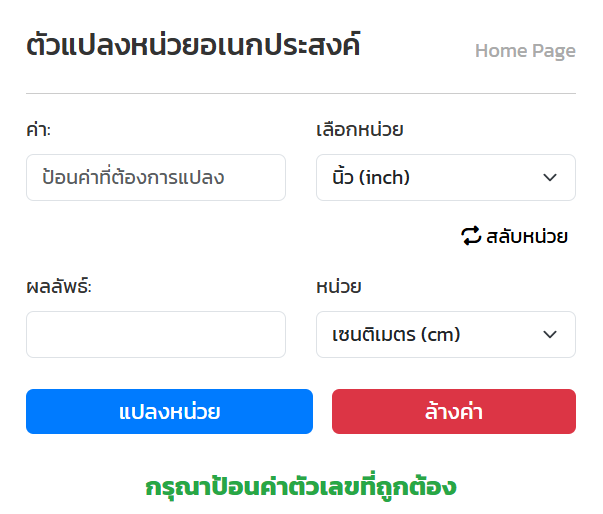
Task: Open the Home Page link
Action: tap(525, 51)
